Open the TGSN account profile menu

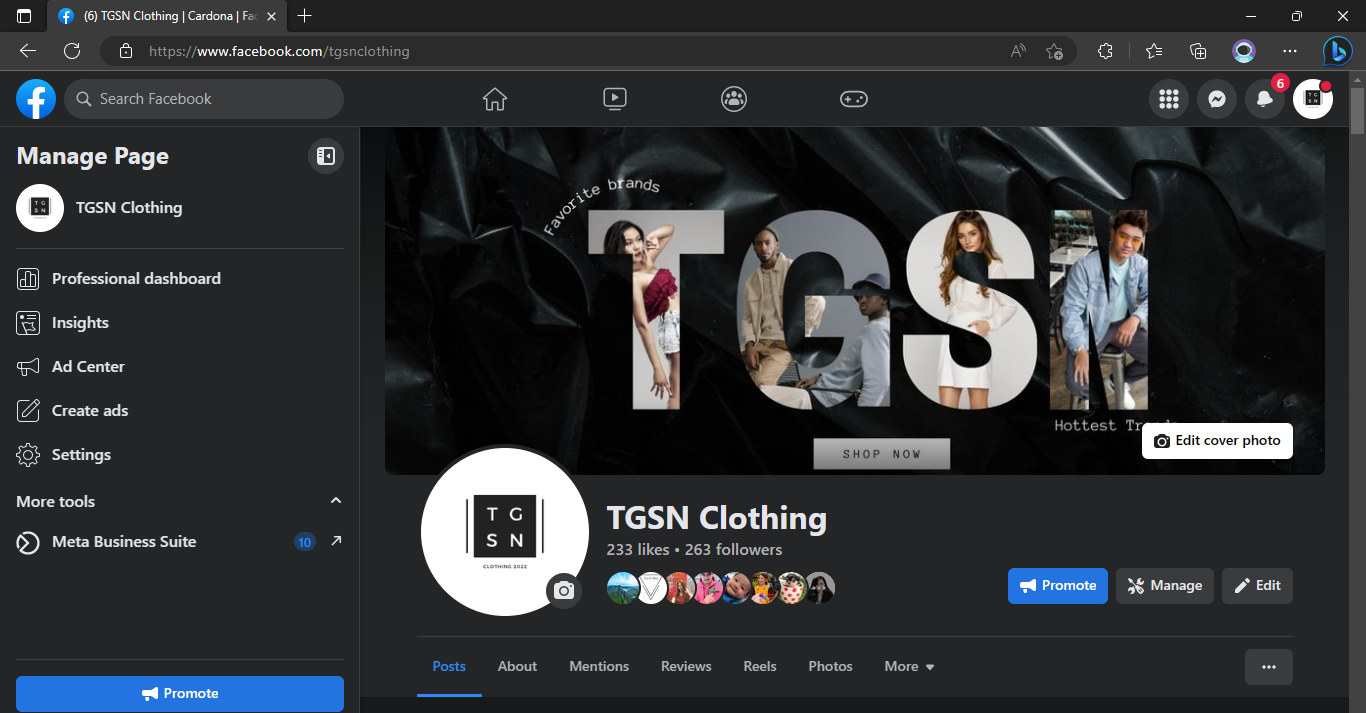tap(1313, 99)
